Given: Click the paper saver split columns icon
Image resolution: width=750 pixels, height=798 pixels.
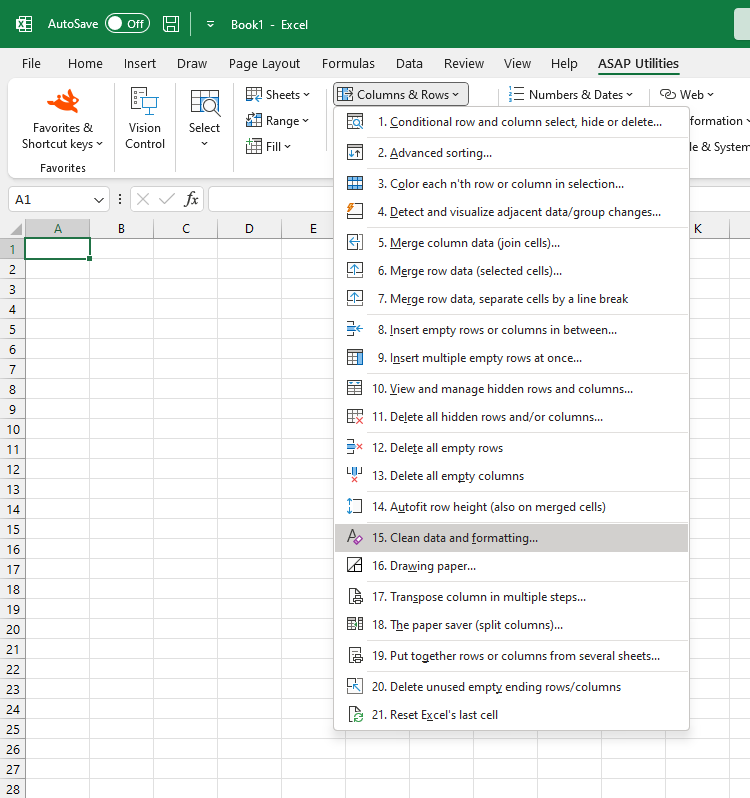Looking at the screenshot, I should 355,625.
